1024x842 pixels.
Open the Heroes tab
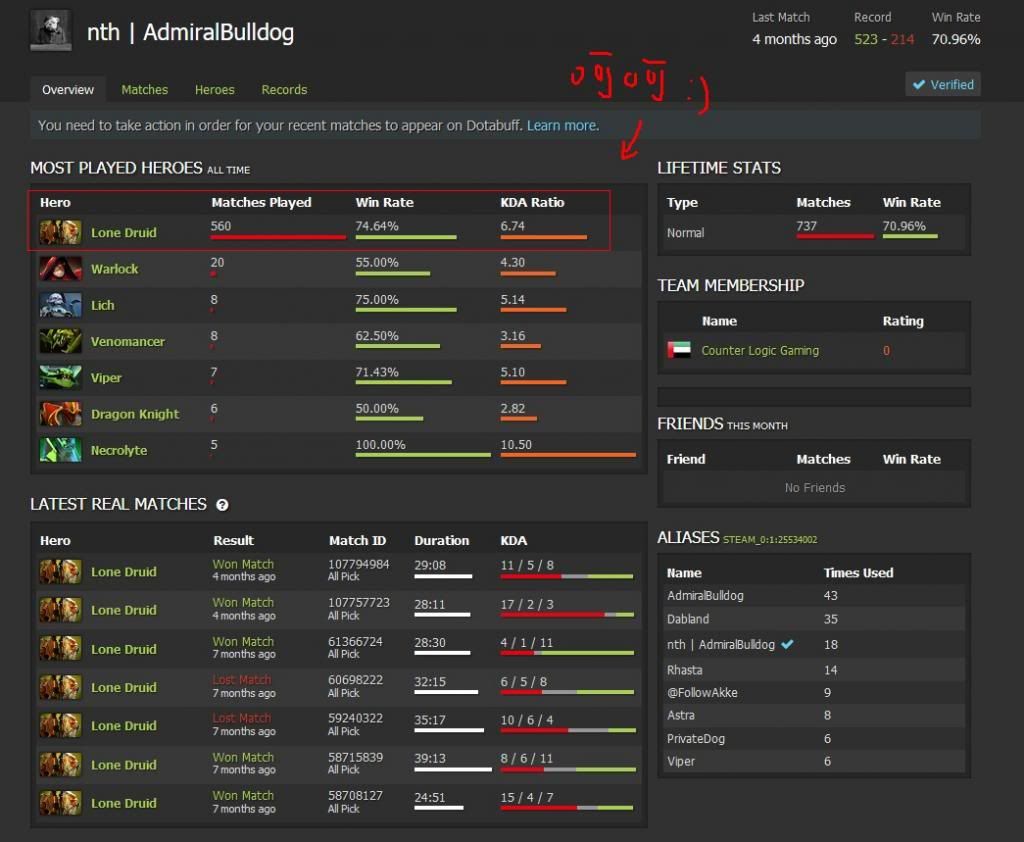tap(214, 89)
